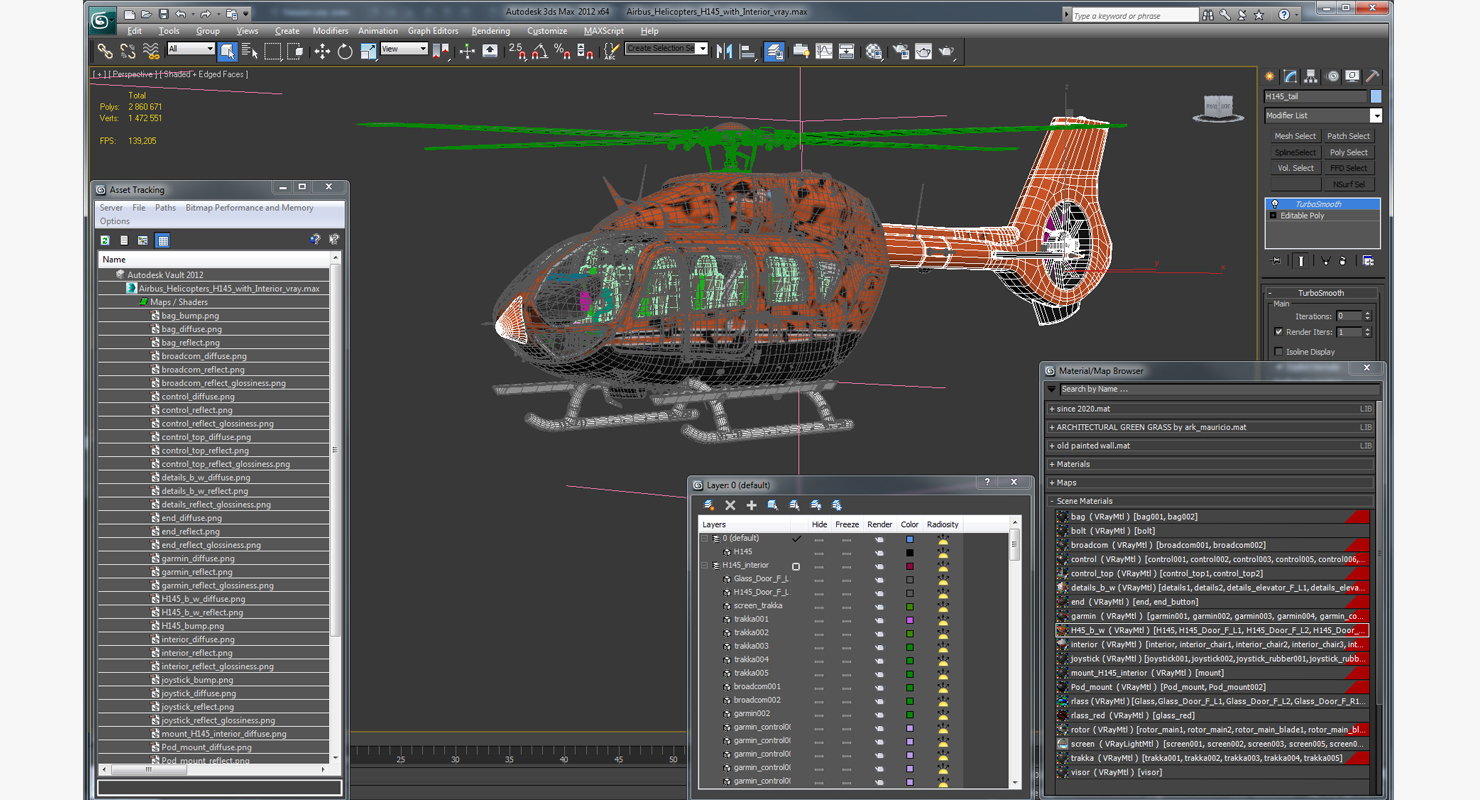The width and height of the screenshot is (1480, 800).
Task: Click the Align tool icon
Action: pos(747,50)
